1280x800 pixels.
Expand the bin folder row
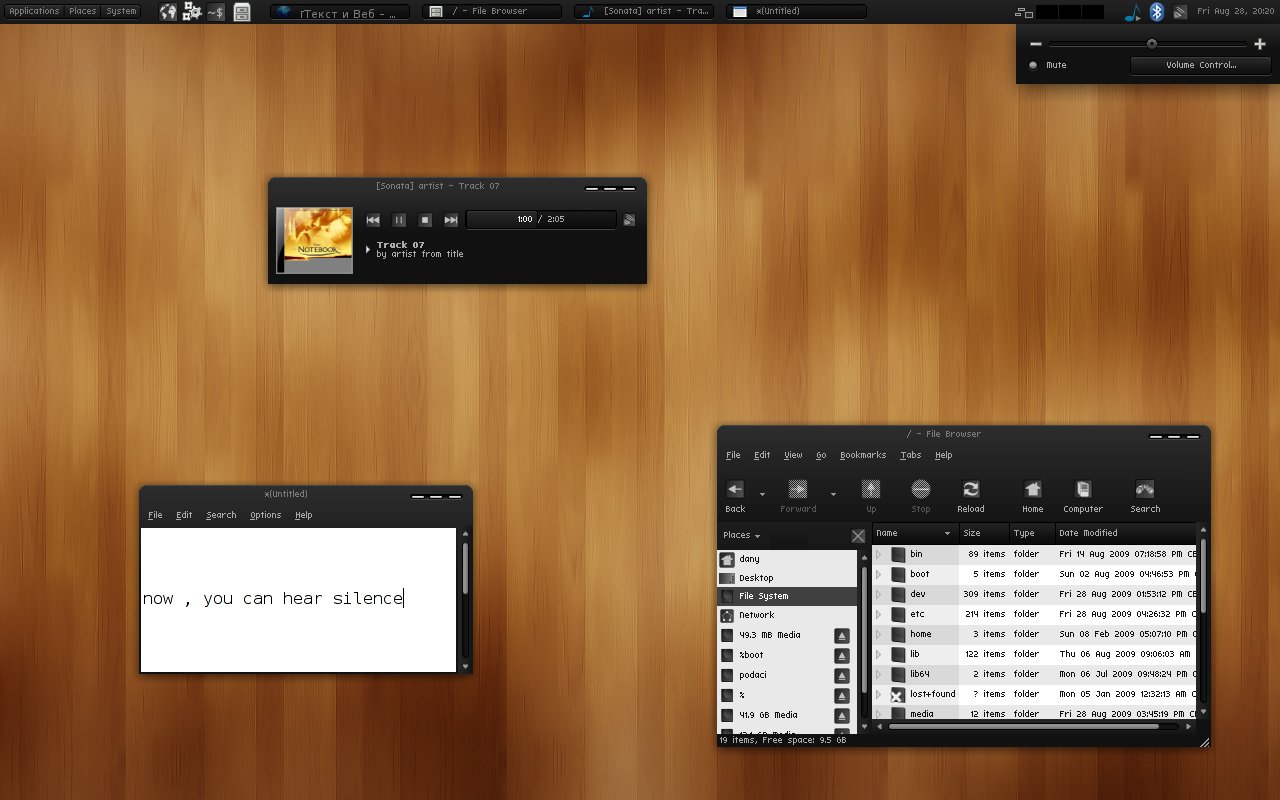click(879, 554)
